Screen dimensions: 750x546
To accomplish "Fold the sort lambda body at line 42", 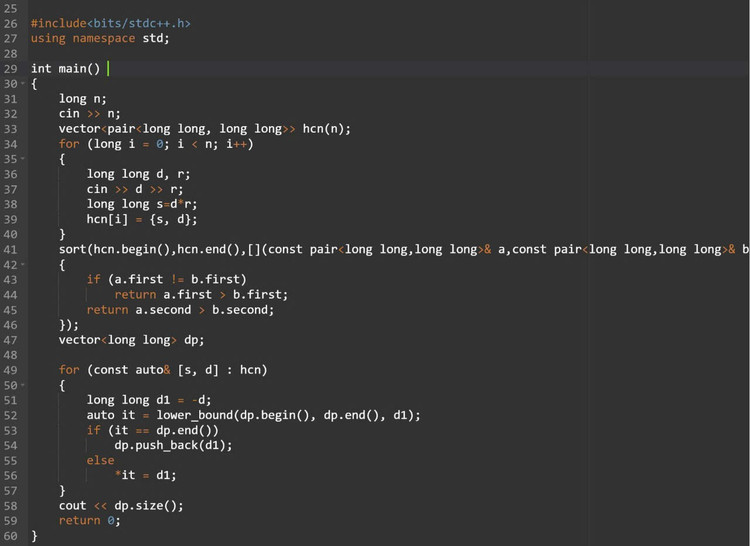I will click(22, 265).
